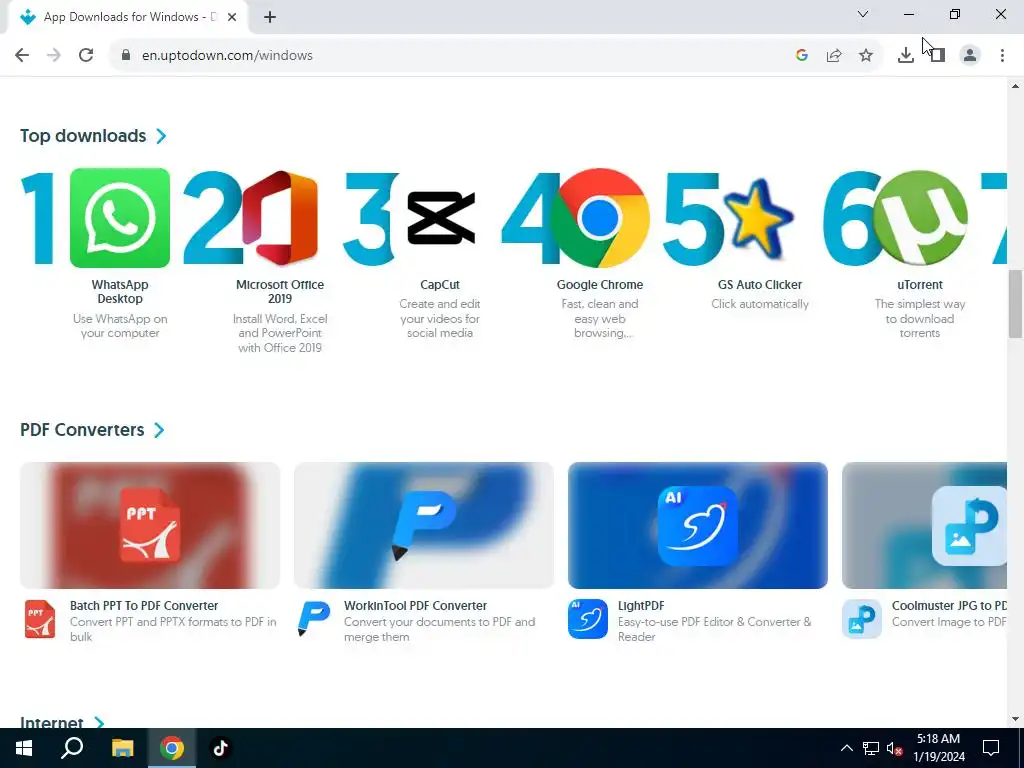Open the Windows notification center
The image size is (1024, 768).
[991, 748]
